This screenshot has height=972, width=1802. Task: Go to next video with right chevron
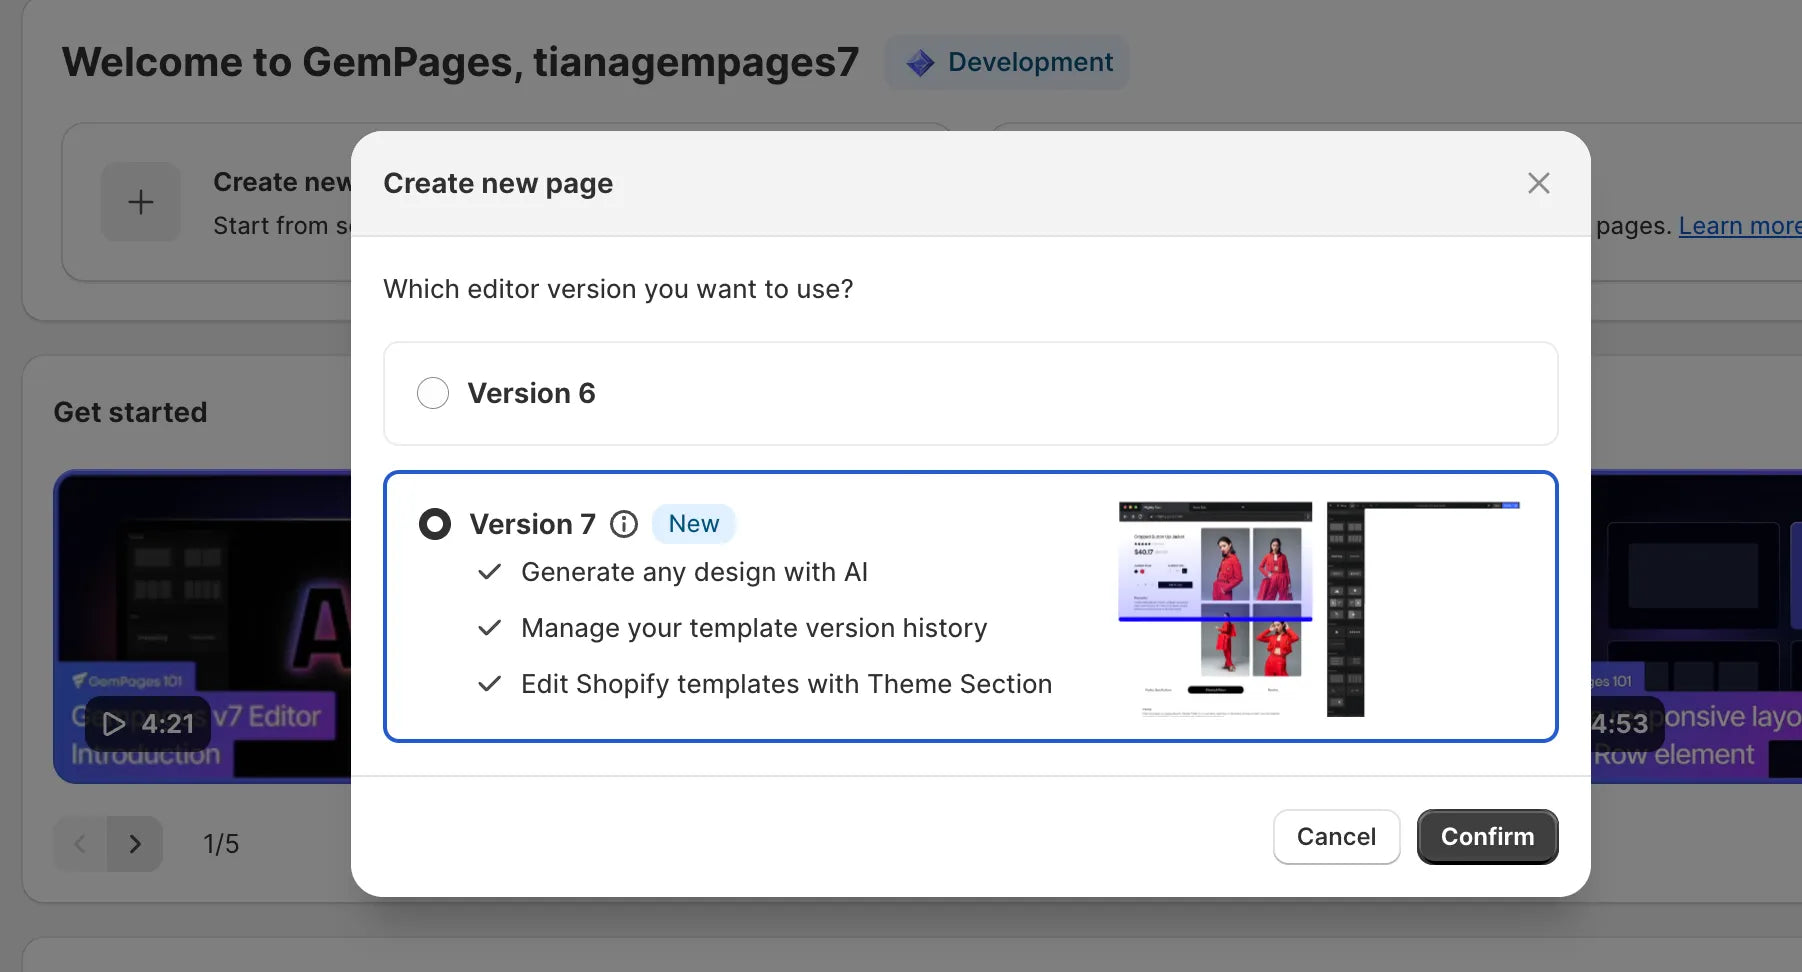(x=135, y=844)
